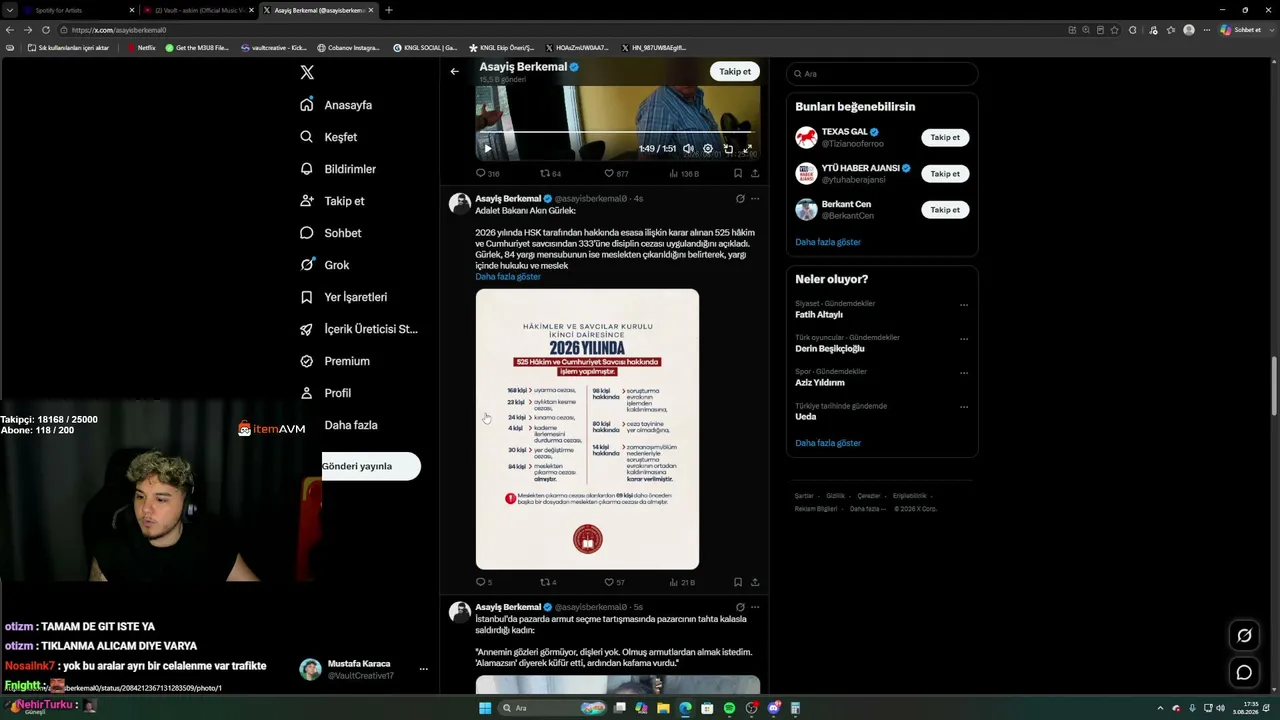Enter fullscreen on the video
1280x720 pixels.
click(747, 148)
